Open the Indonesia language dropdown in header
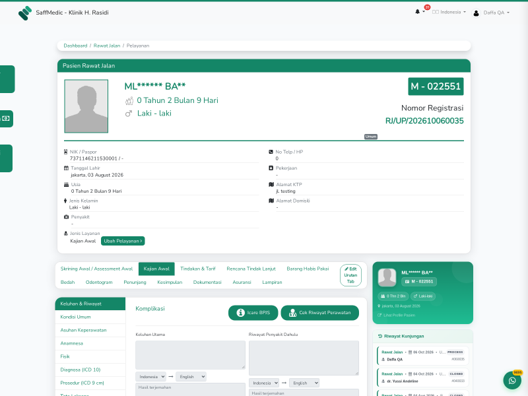 [x=449, y=12]
